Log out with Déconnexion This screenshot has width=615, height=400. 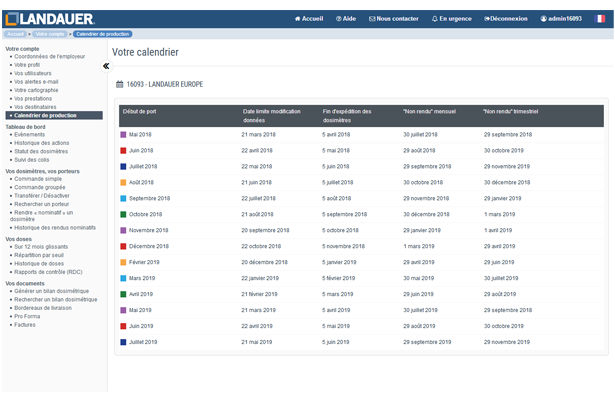coord(504,18)
